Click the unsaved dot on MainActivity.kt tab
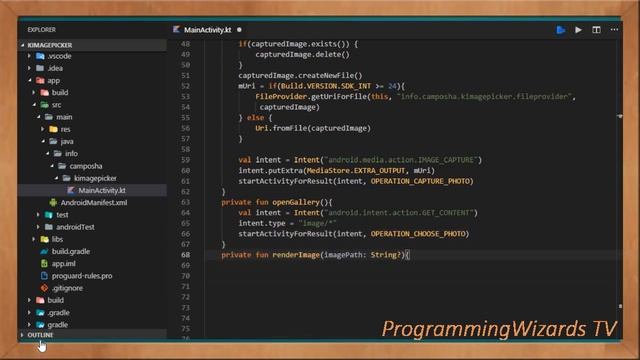This screenshot has width=640, height=360. pos(239,30)
